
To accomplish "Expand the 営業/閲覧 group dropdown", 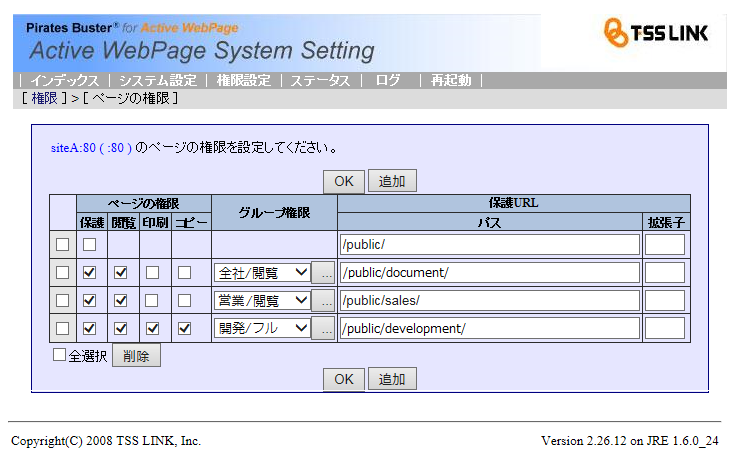I will 261,301.
